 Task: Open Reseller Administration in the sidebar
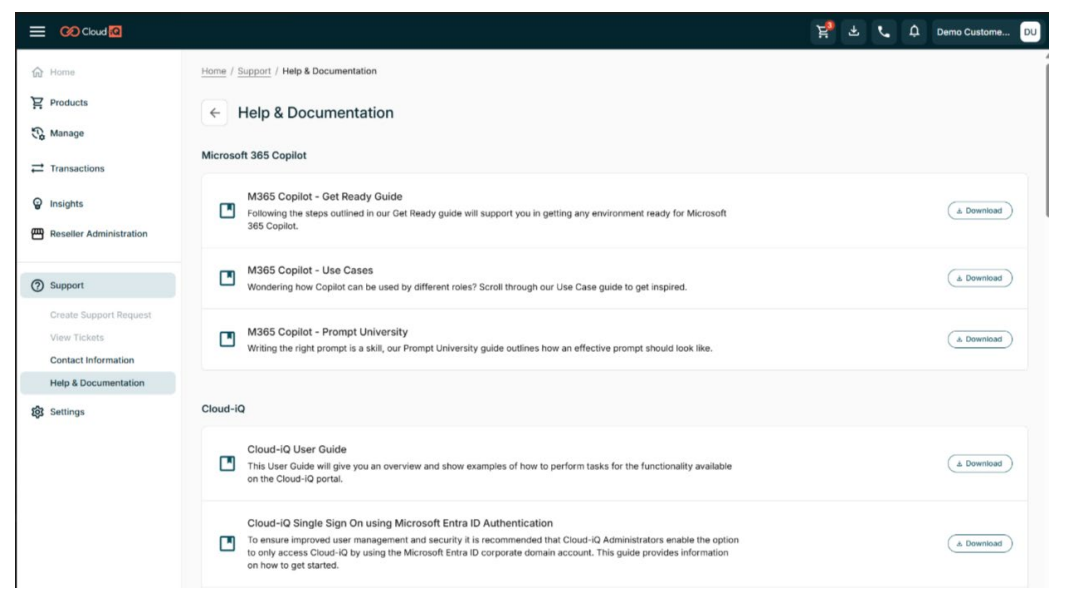point(98,234)
